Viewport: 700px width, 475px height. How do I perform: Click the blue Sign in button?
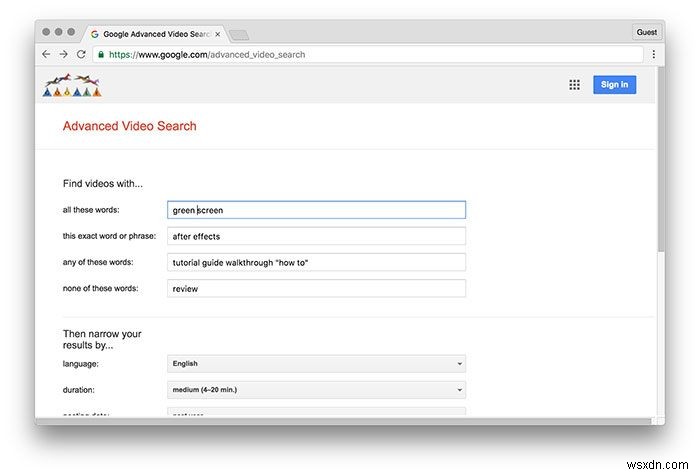(614, 85)
